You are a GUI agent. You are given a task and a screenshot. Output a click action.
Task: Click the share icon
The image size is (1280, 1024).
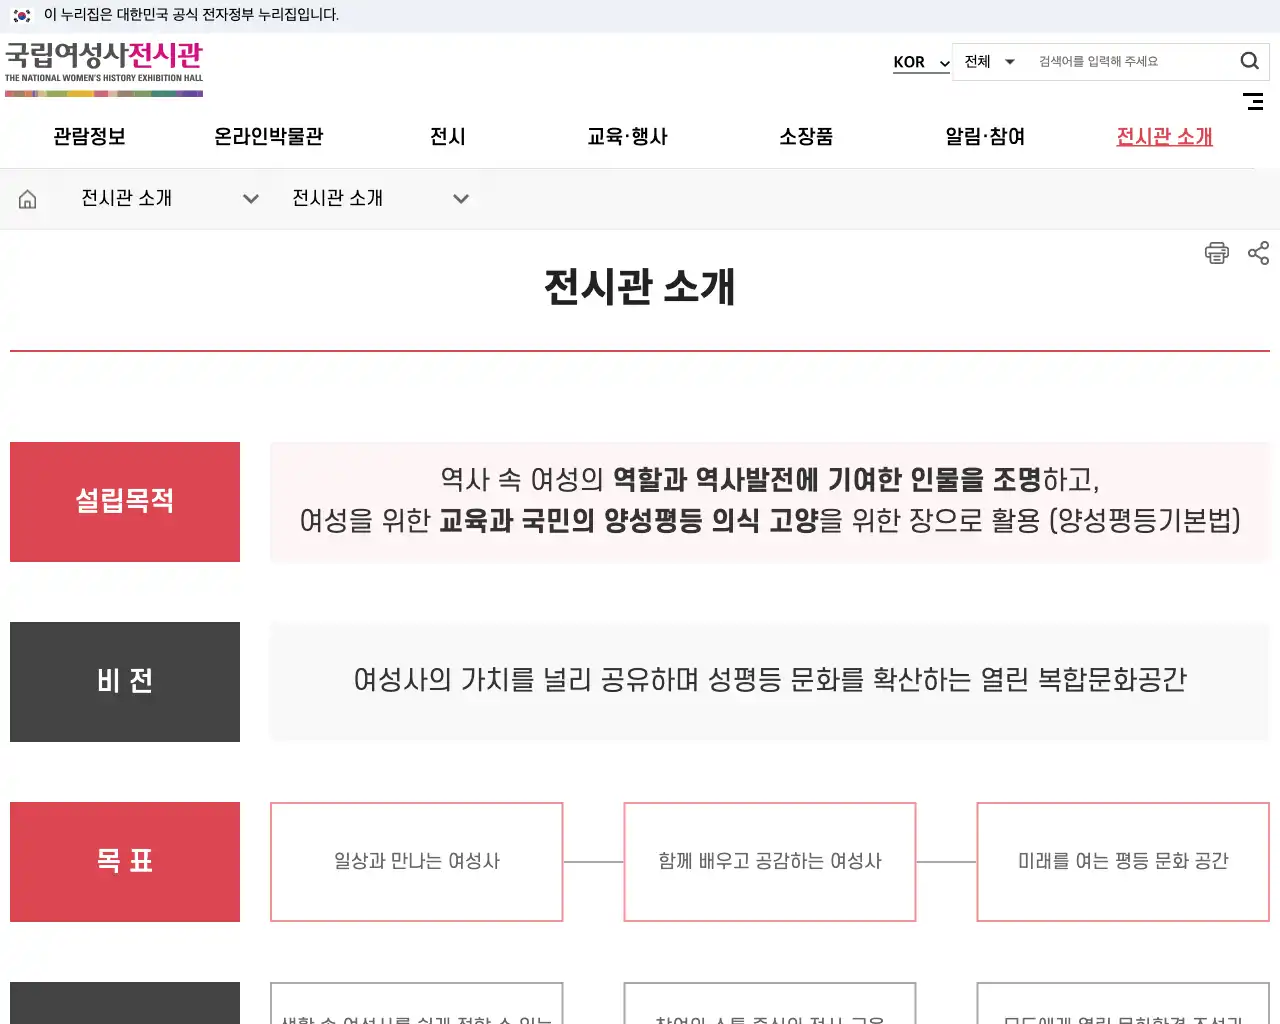click(x=1259, y=253)
